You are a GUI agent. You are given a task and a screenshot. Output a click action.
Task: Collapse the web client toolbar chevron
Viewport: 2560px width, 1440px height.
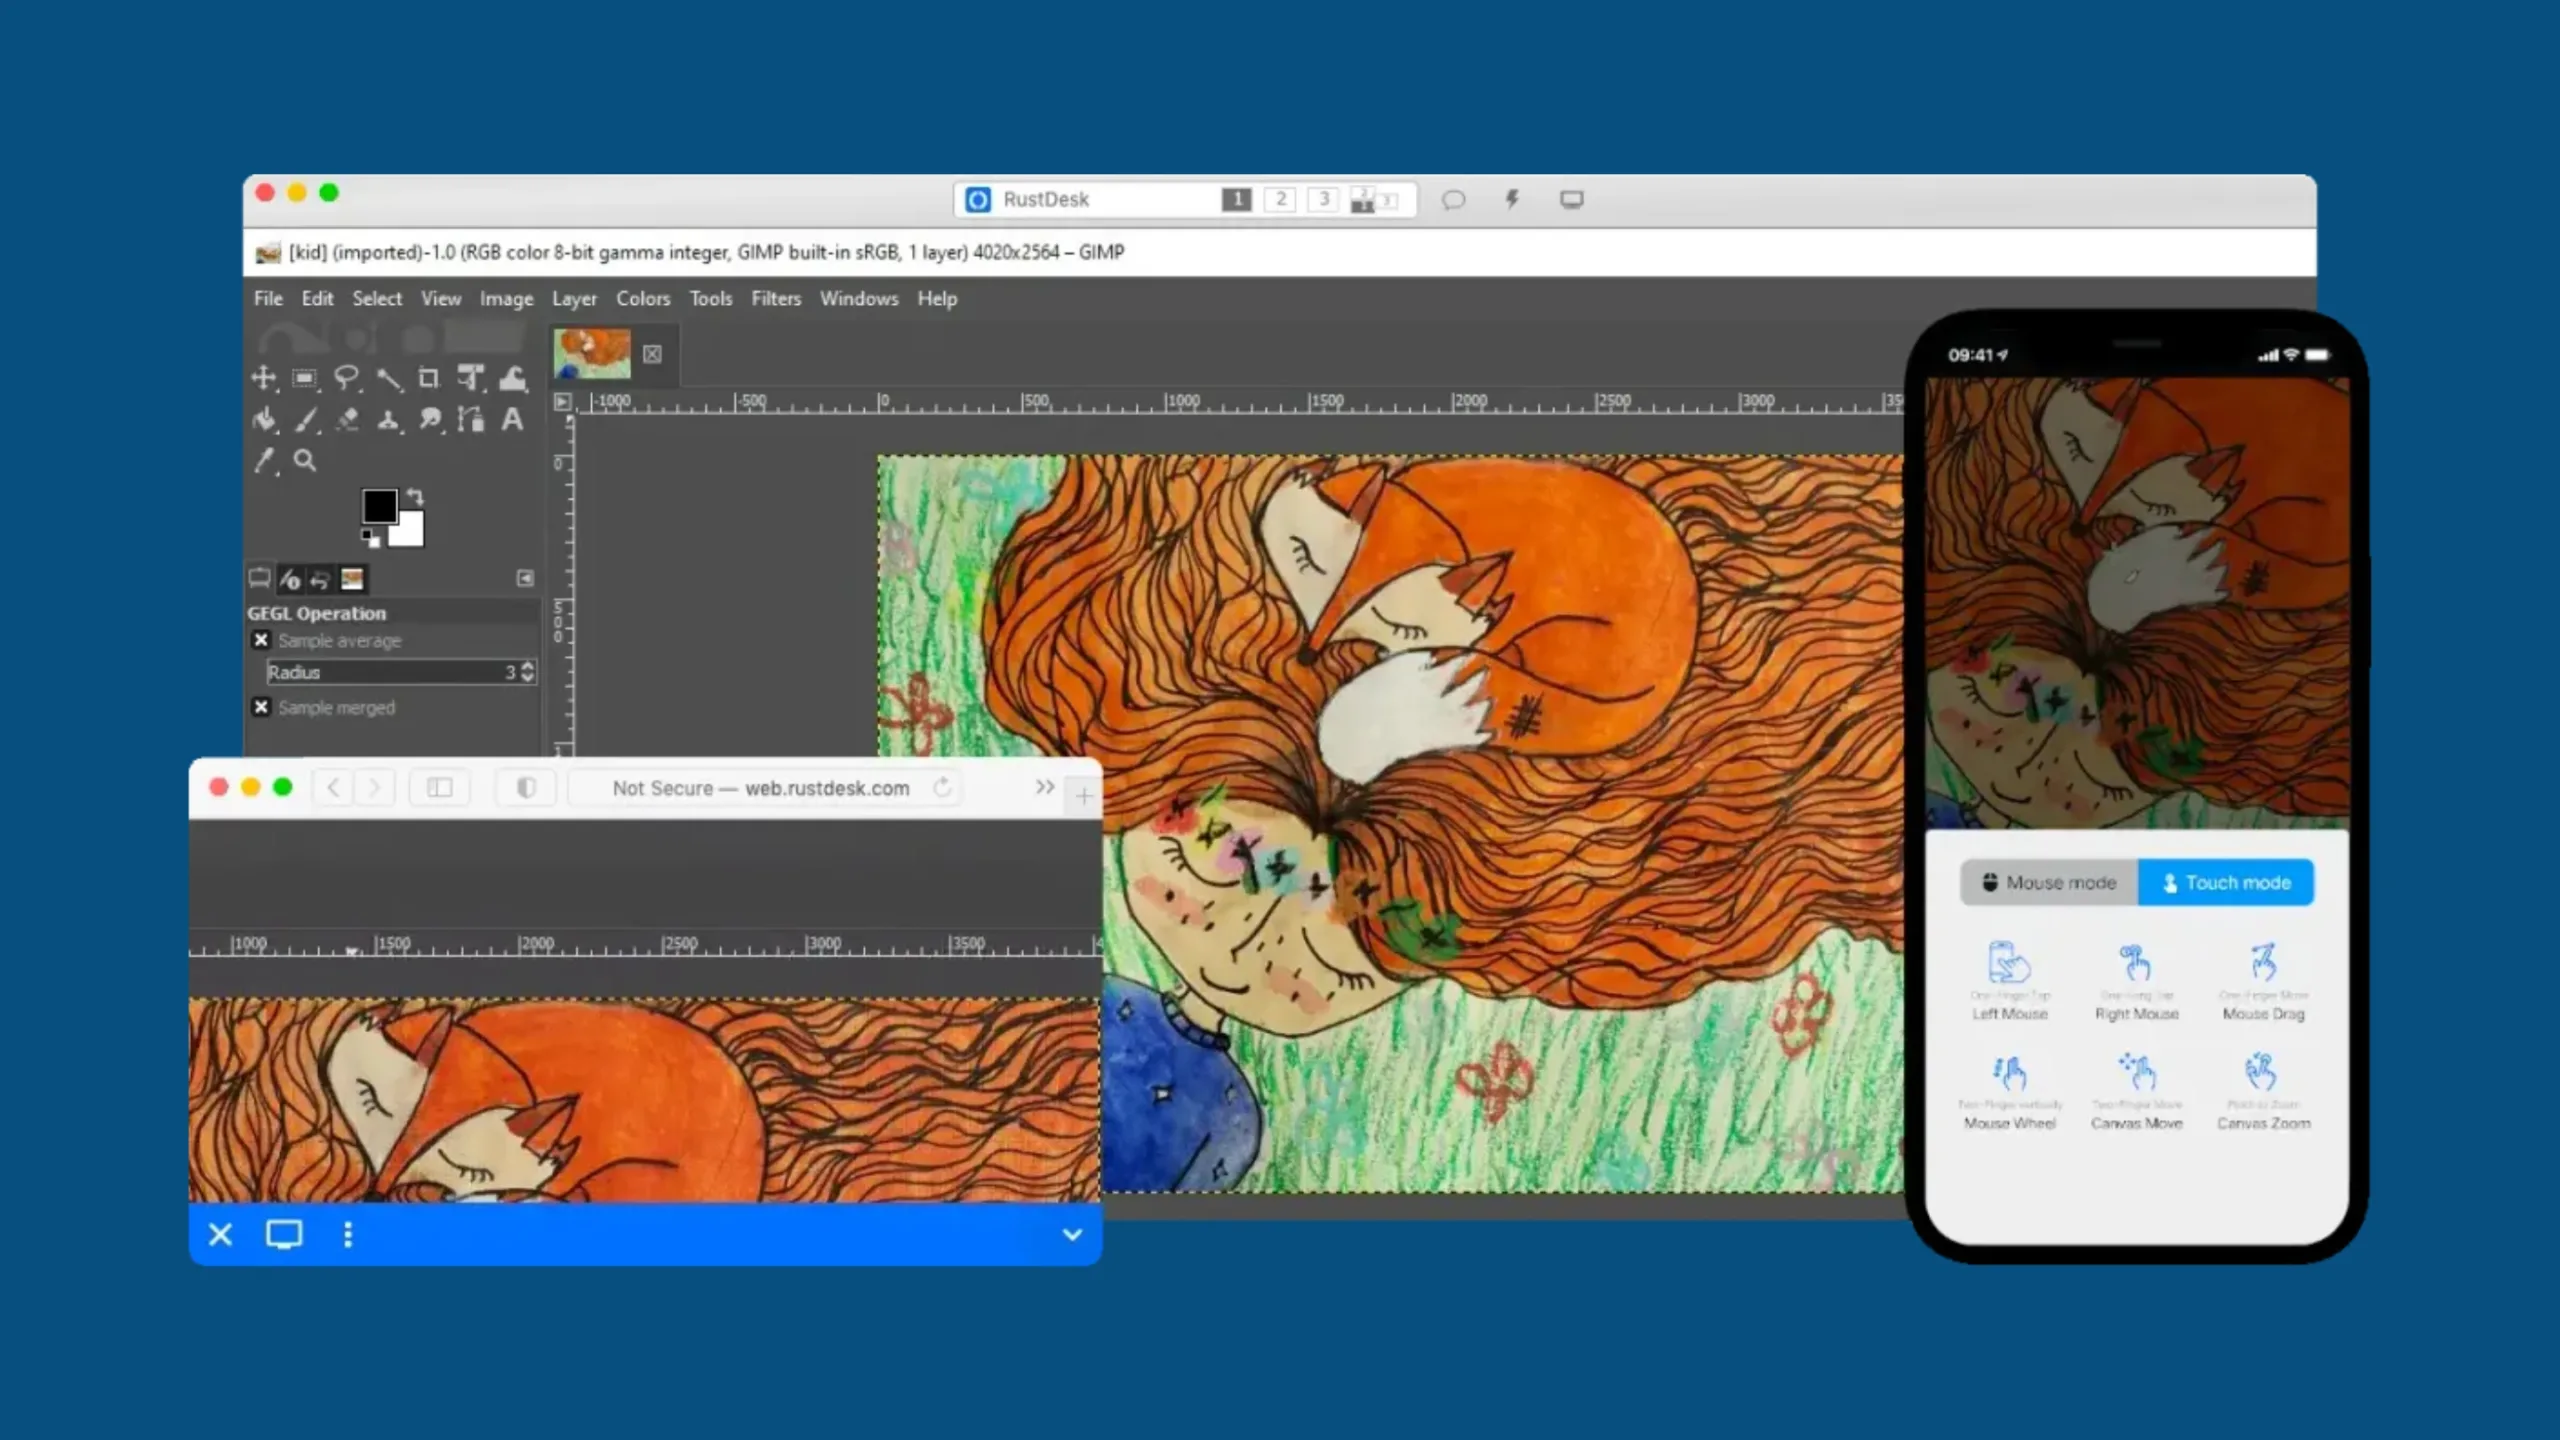coord(1072,1235)
